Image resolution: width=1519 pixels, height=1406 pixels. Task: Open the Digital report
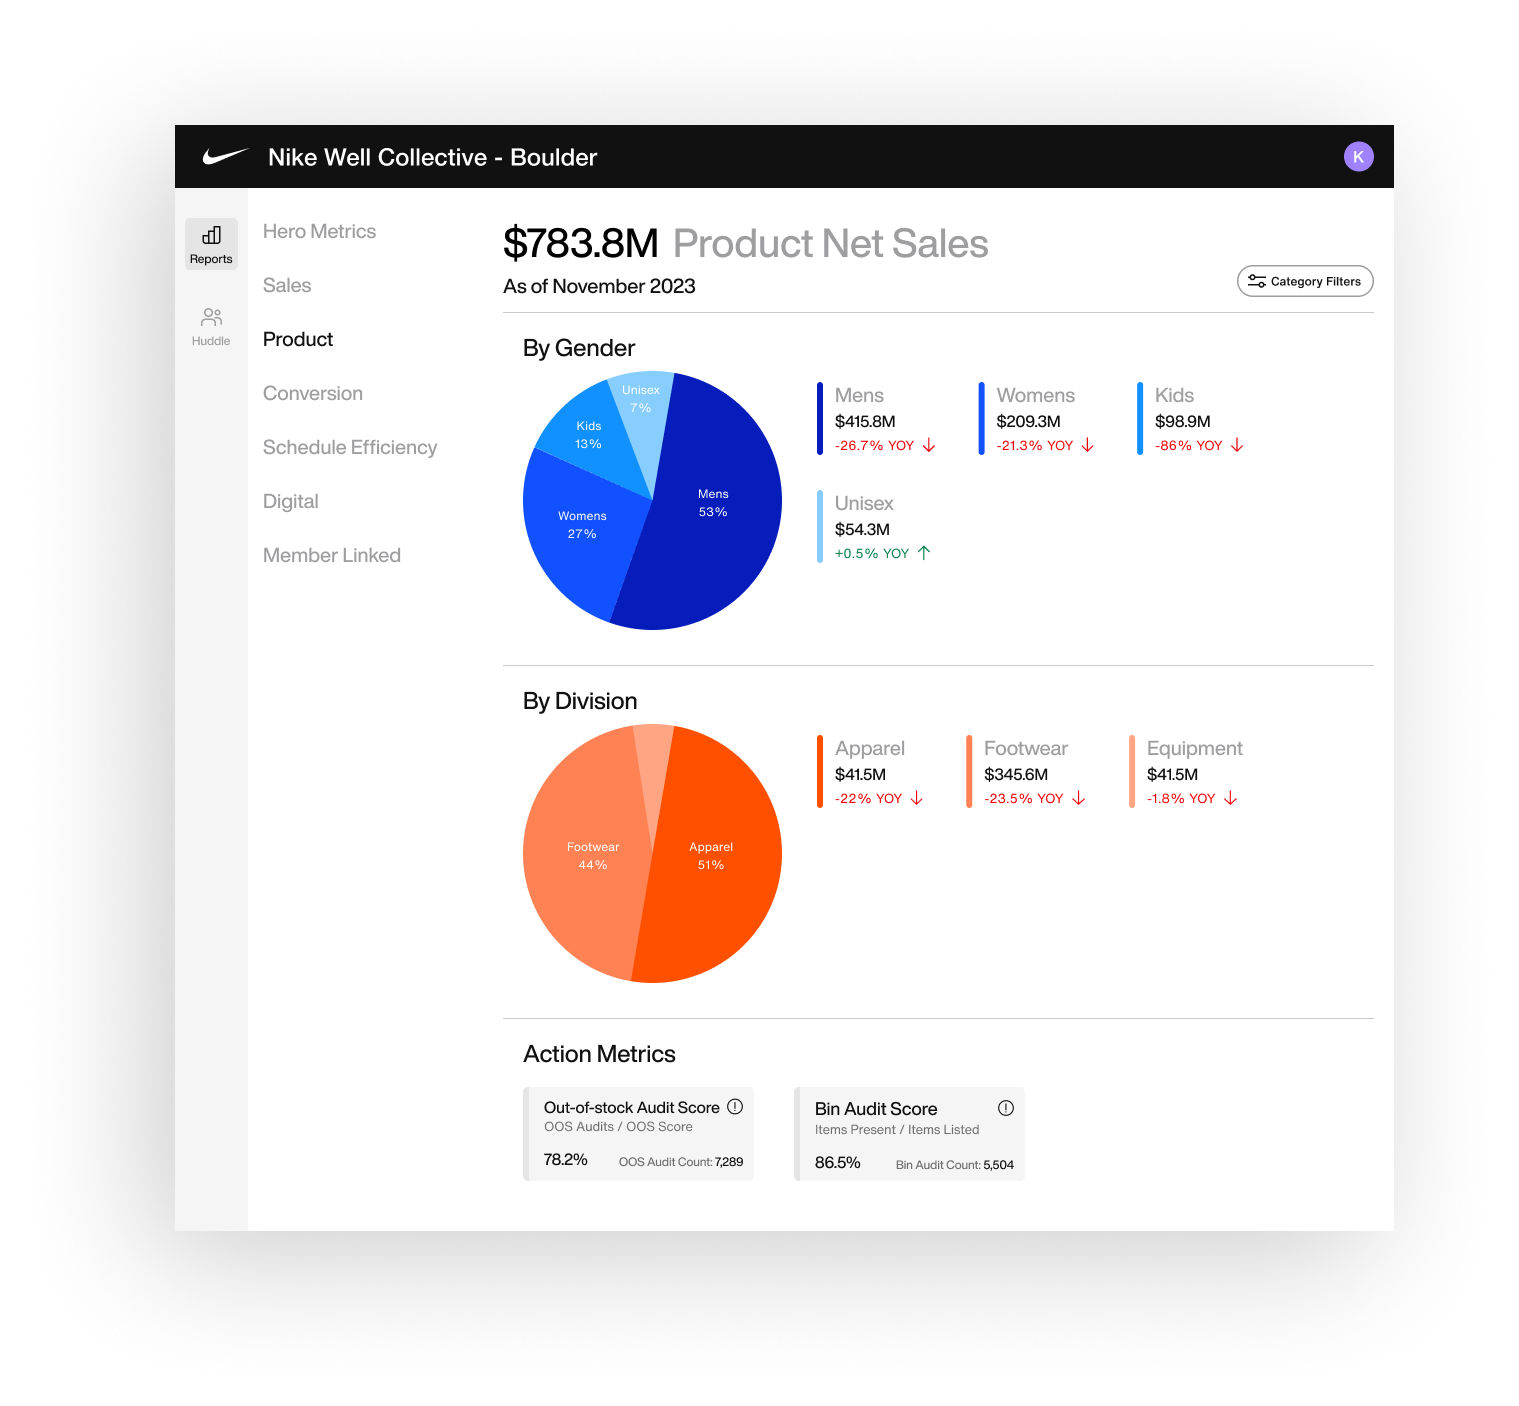point(291,501)
